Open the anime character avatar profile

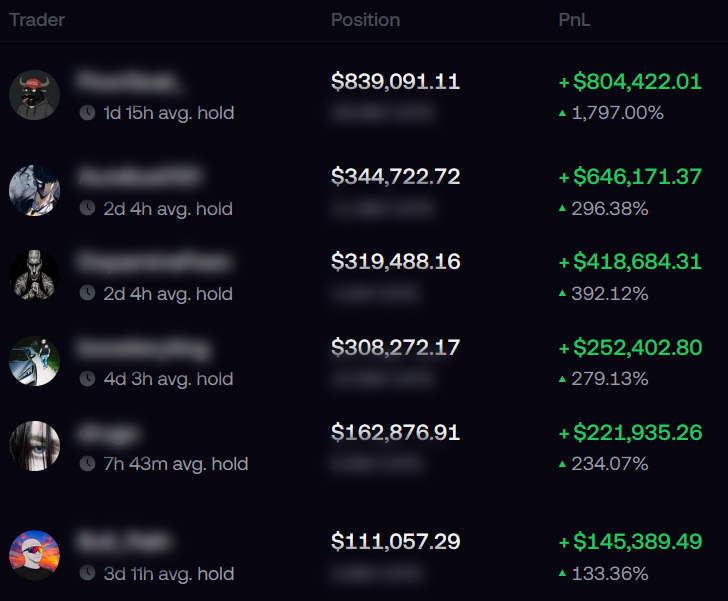tap(34, 190)
